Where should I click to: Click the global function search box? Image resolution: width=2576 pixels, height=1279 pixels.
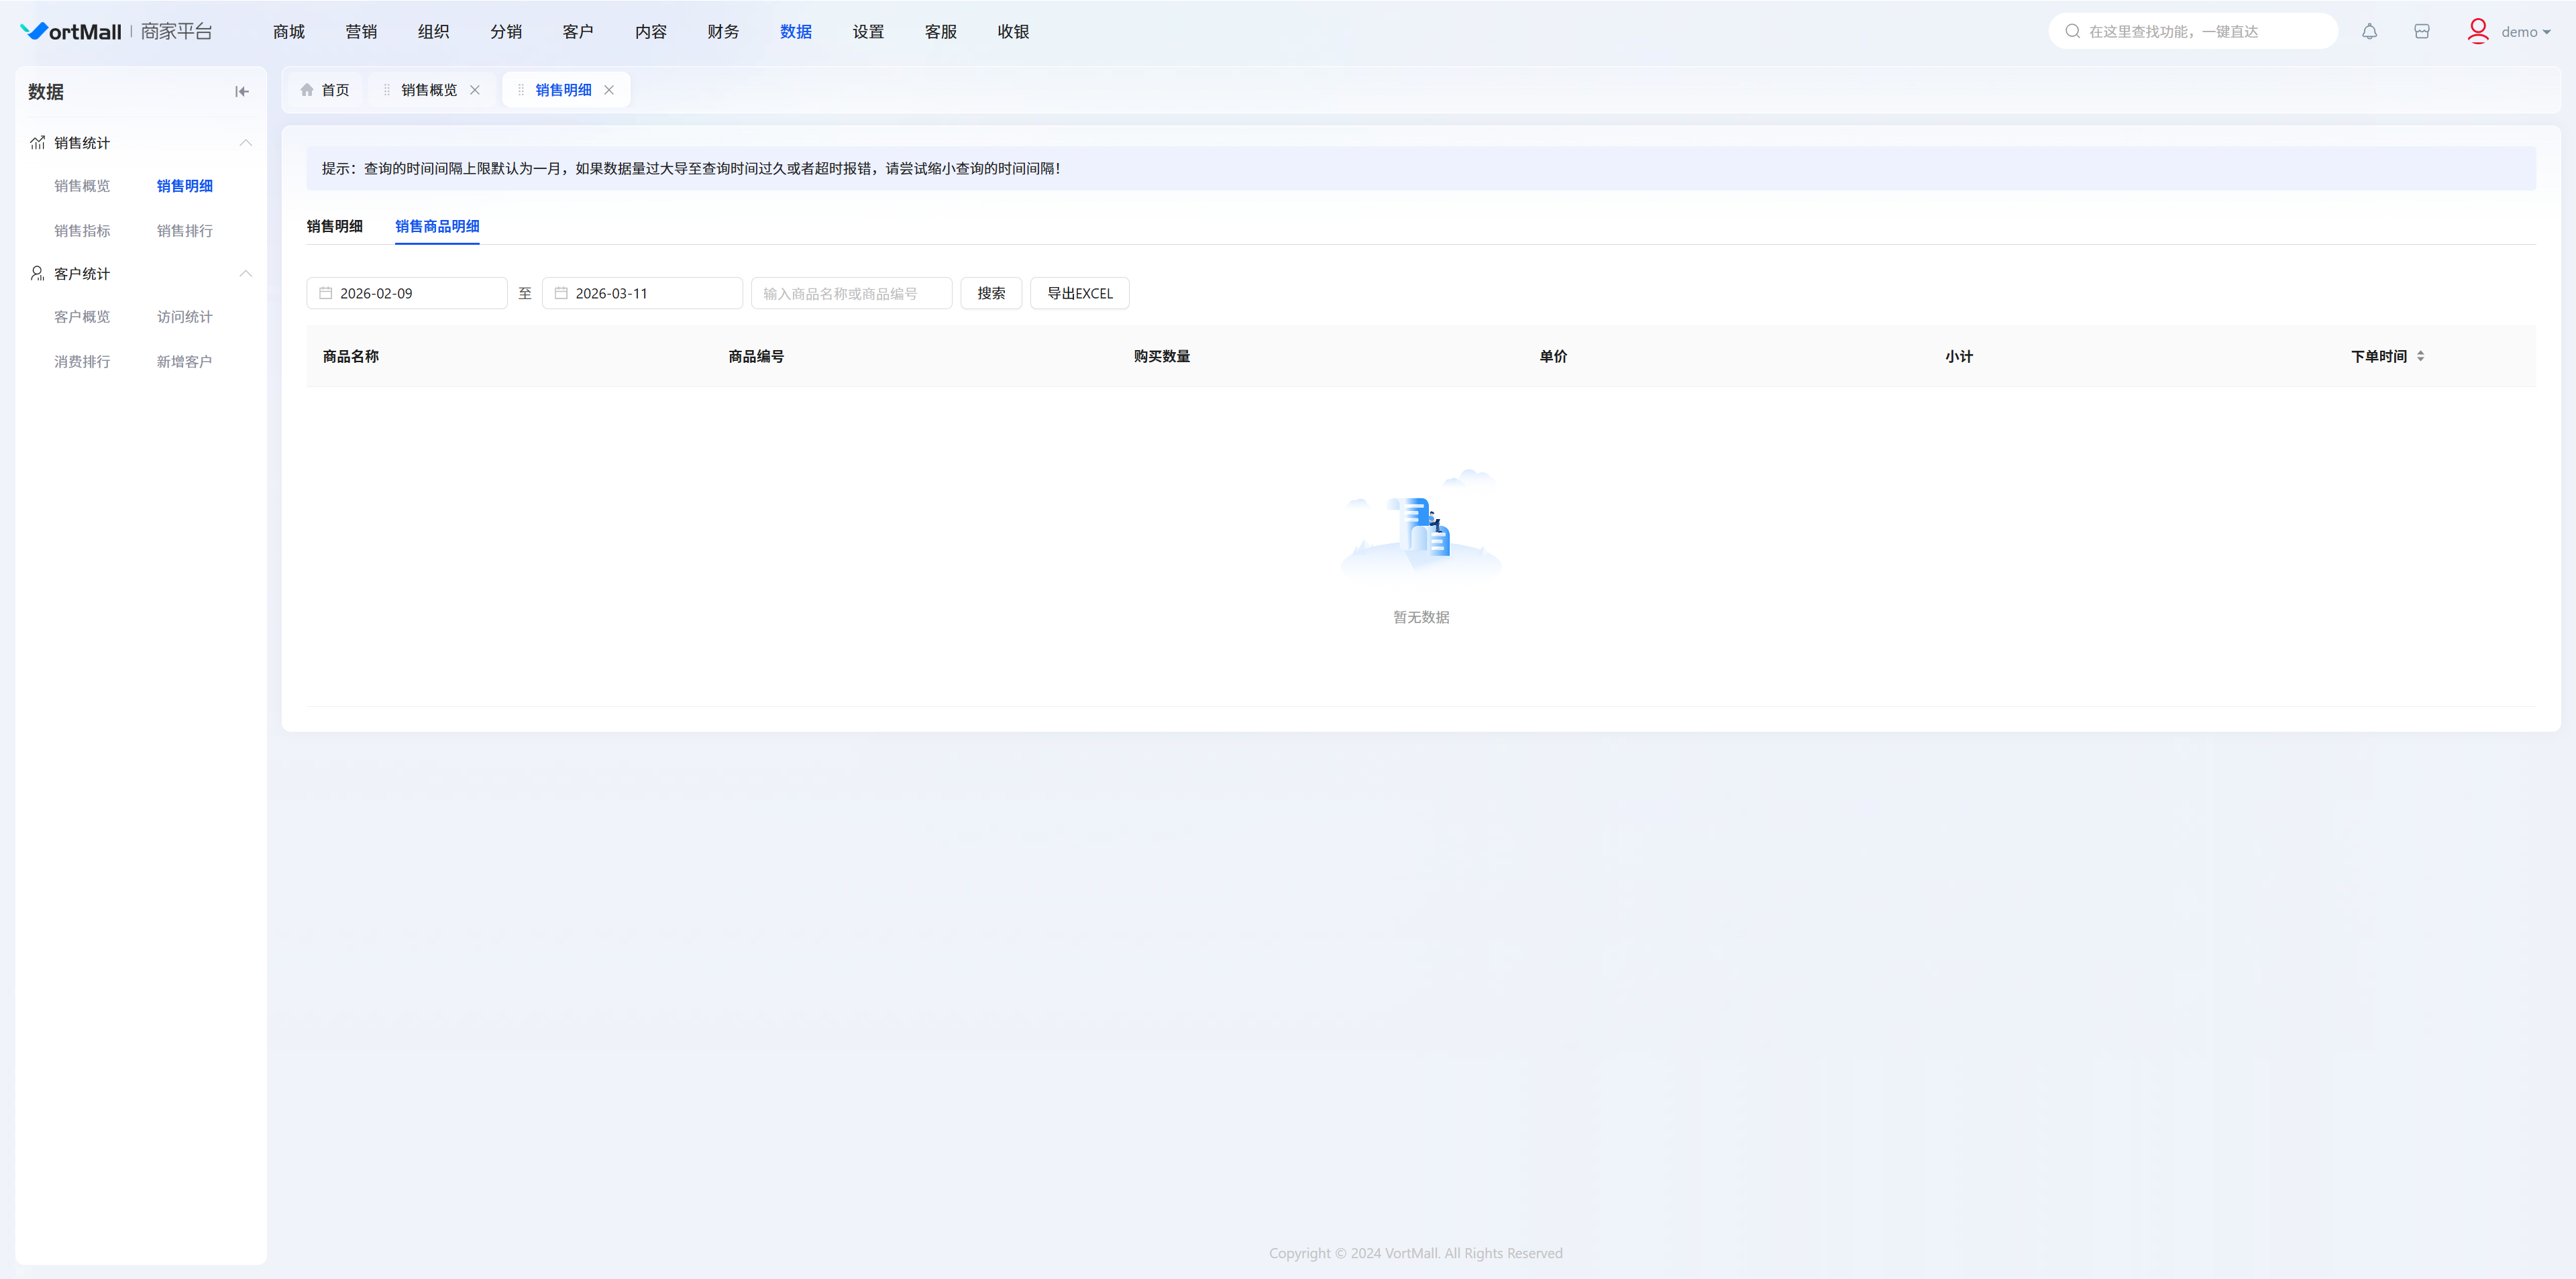click(2192, 32)
